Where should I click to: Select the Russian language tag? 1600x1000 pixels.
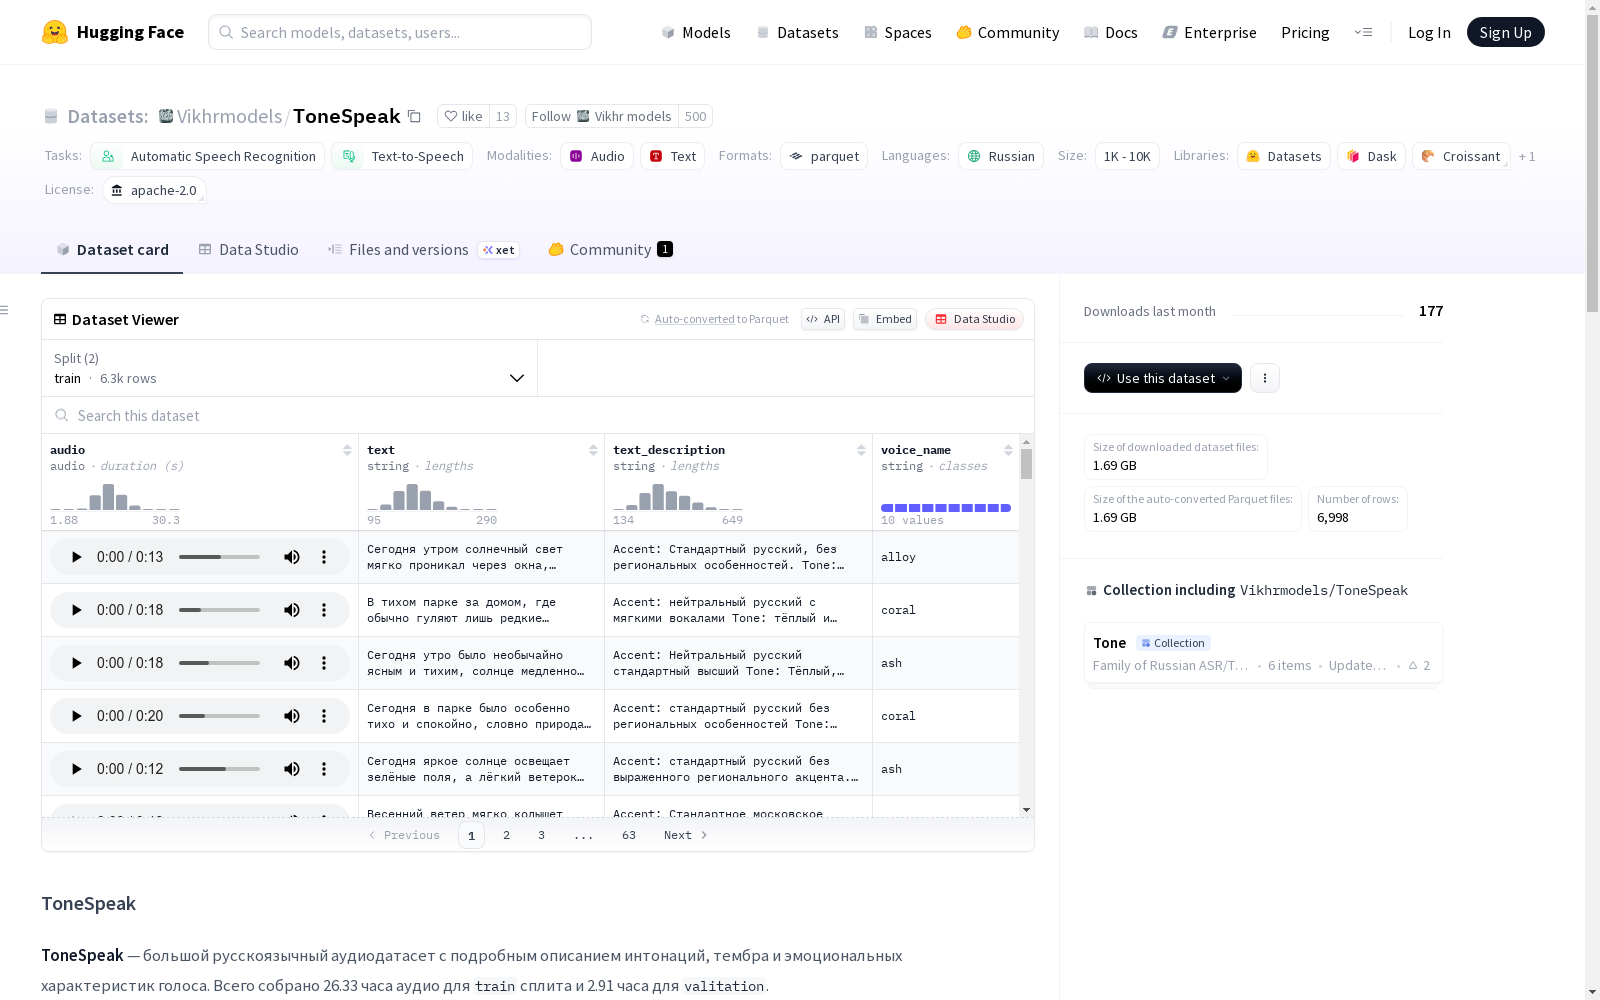1001,156
